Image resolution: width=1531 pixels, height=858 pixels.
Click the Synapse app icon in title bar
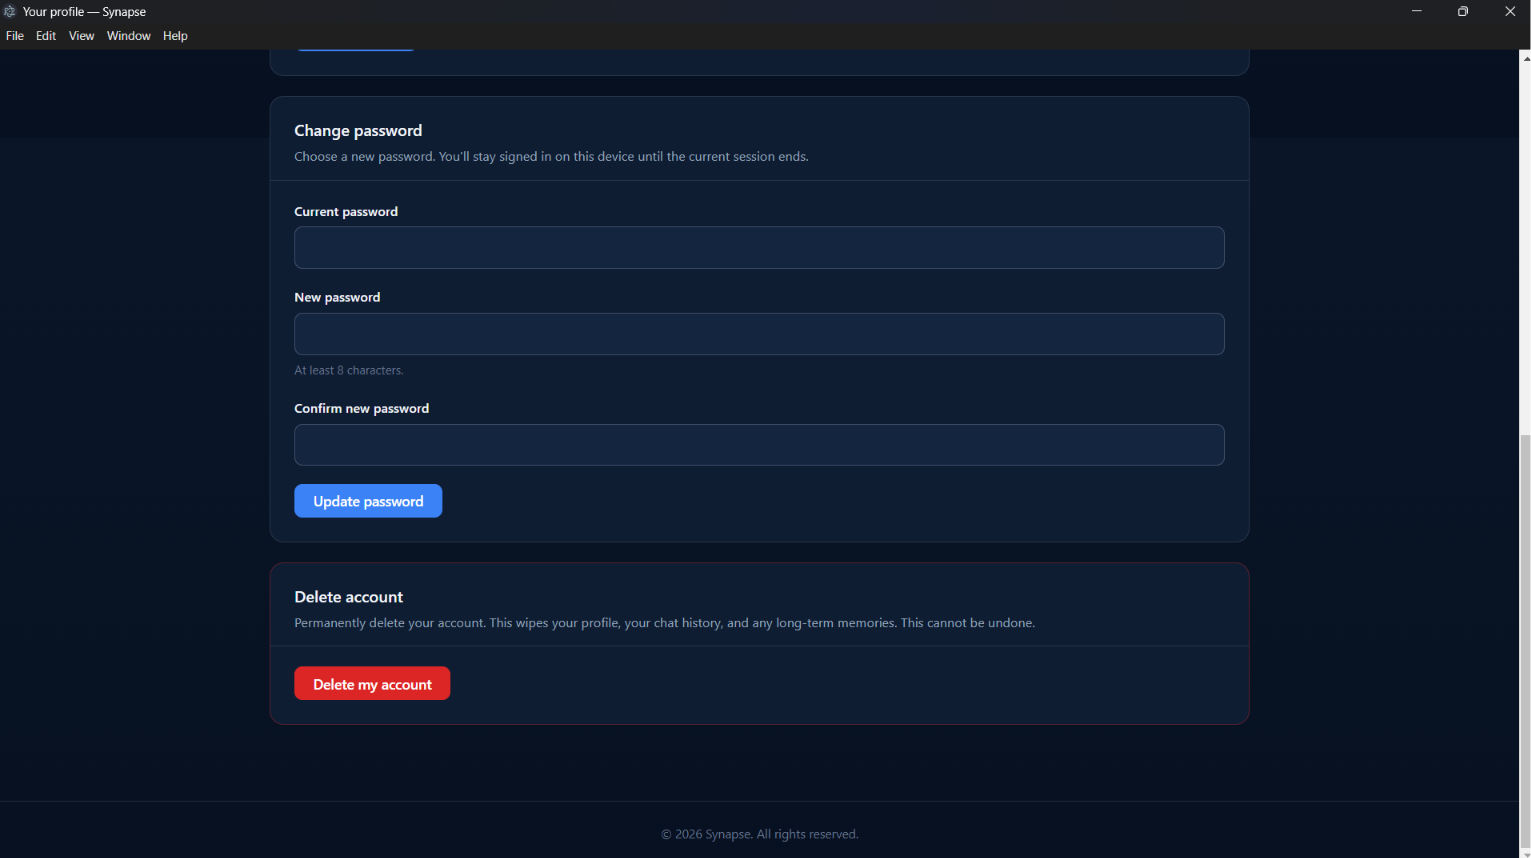(10, 12)
